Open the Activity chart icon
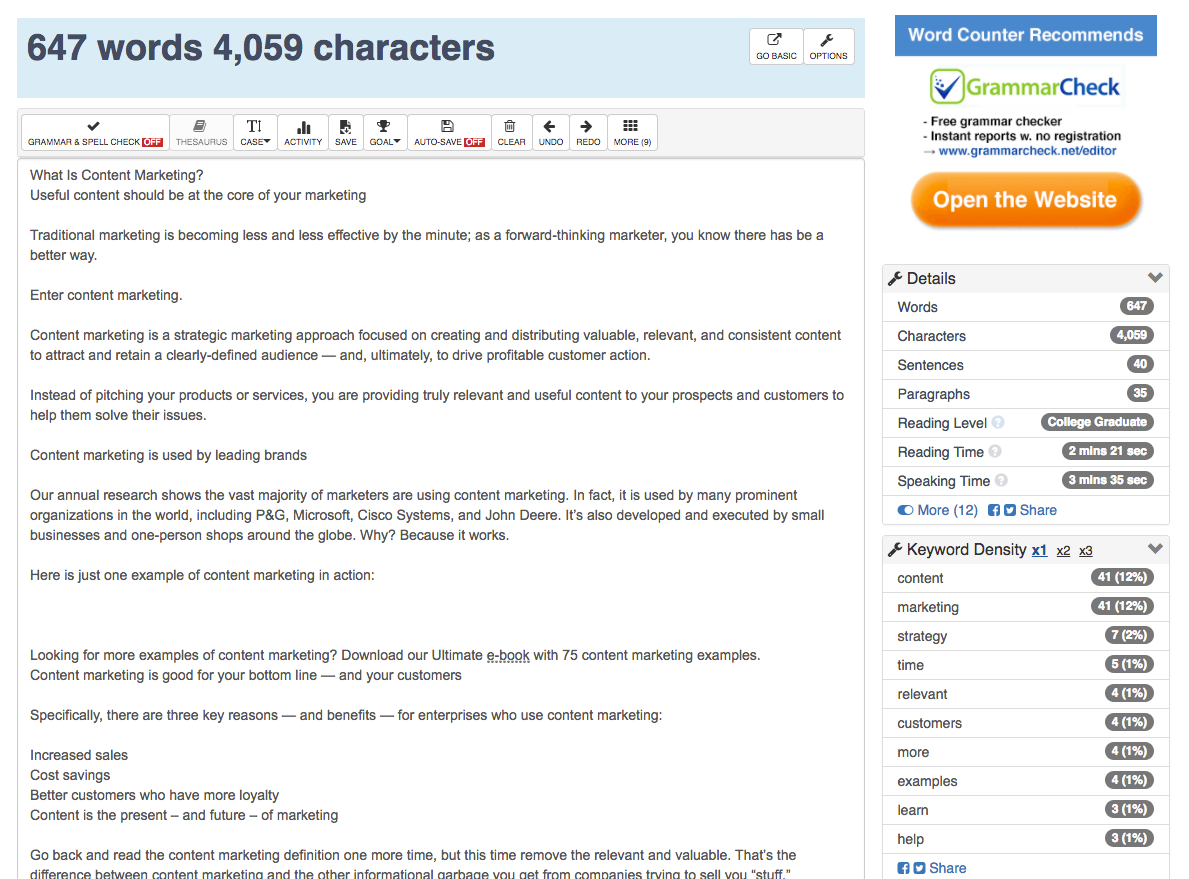Image resolution: width=1189 pixels, height=879 pixels. (303, 132)
